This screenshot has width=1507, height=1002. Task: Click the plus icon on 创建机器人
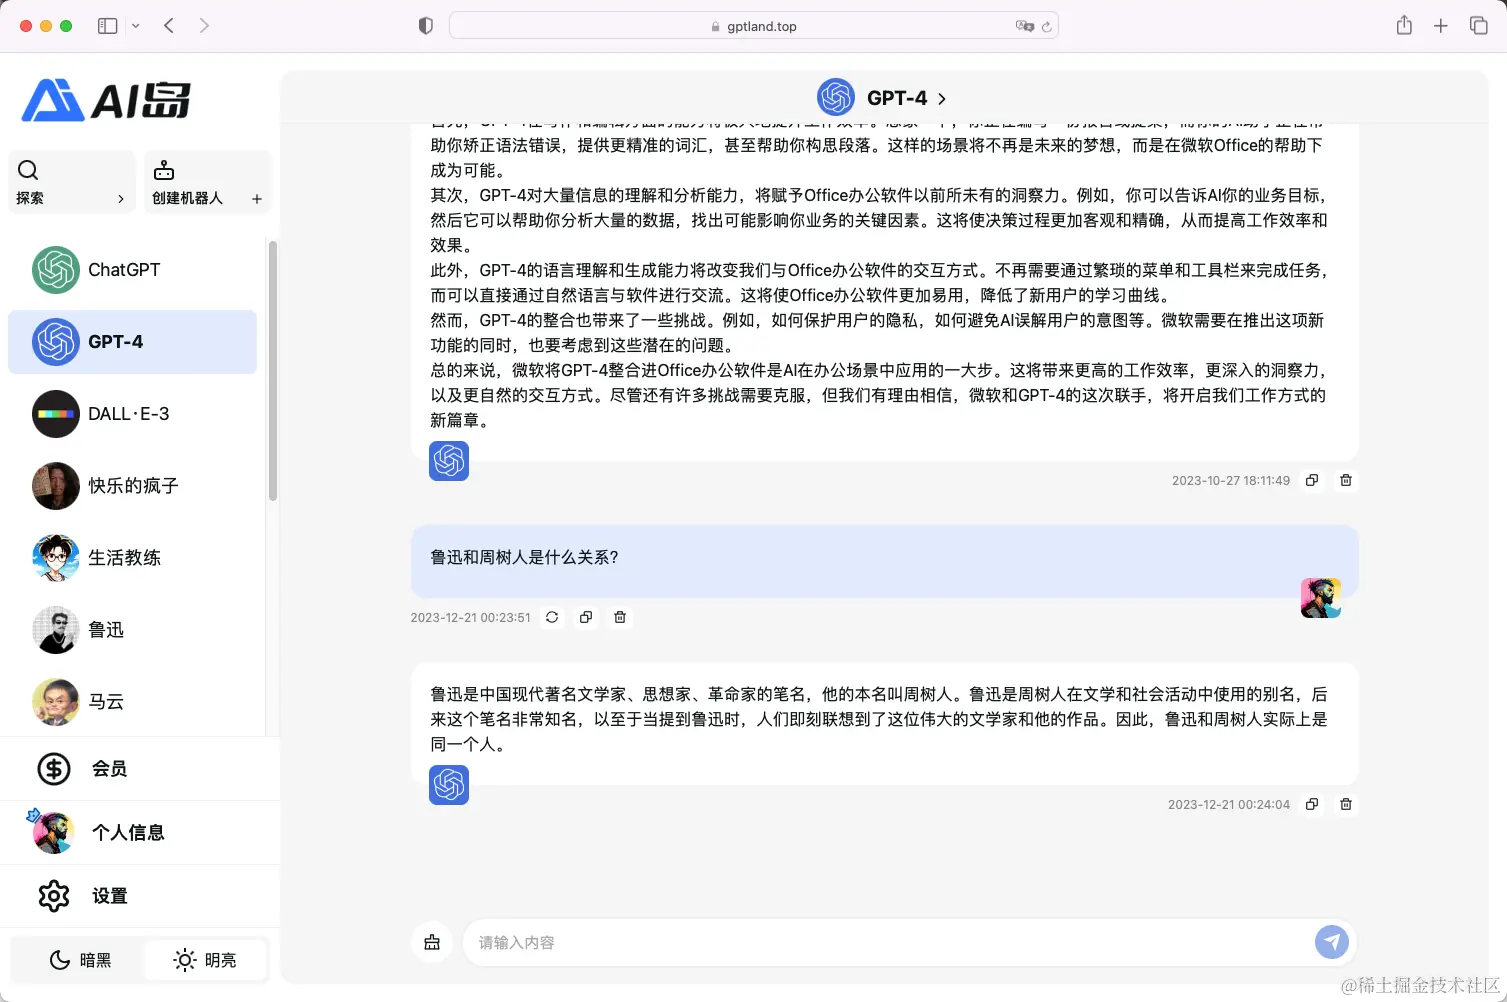[x=257, y=199]
